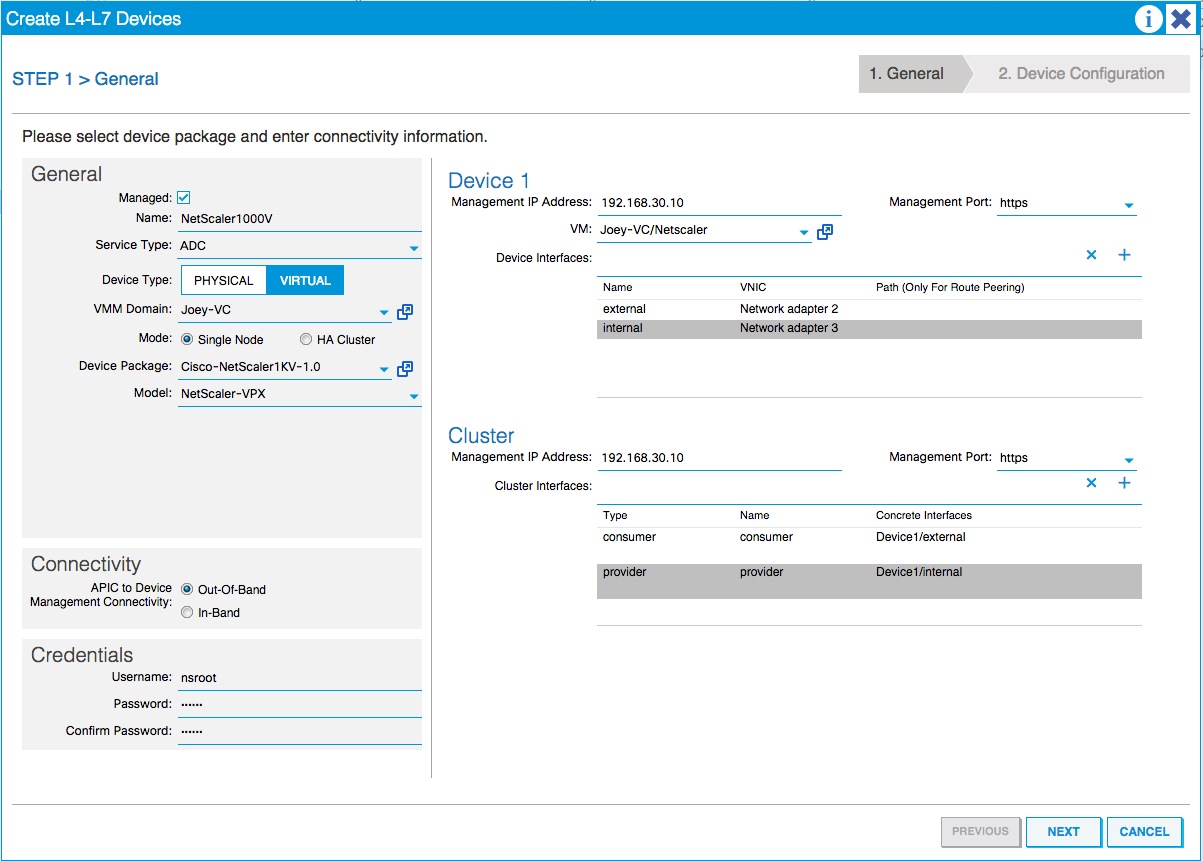This screenshot has width=1203, height=861.
Task: Open the VMM Domain browse icon
Action: pos(404,311)
